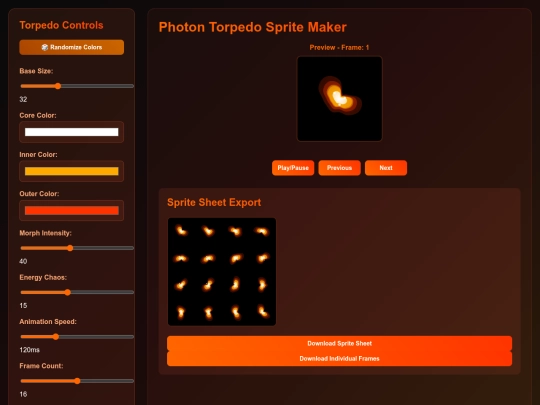
Task: Click the Morph Intensity value 40
Action: point(23,261)
